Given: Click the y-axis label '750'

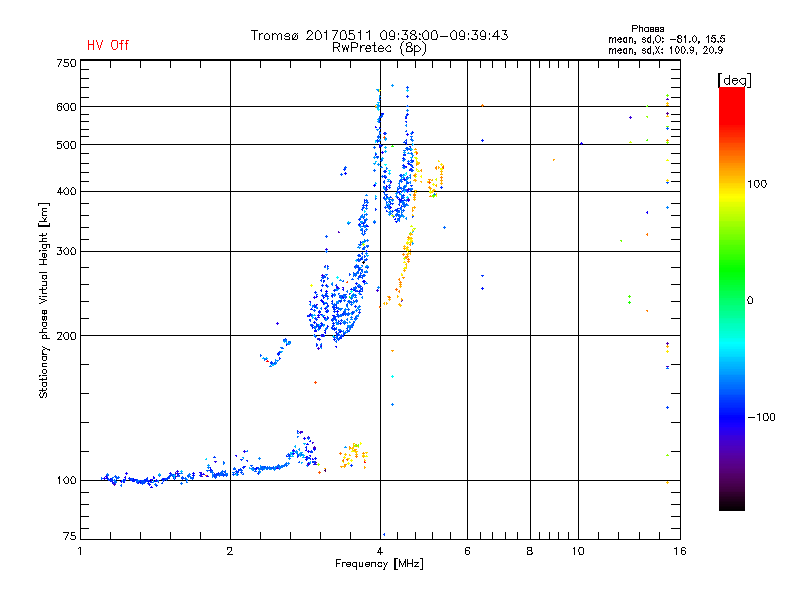Looking at the screenshot, I should point(66,63).
